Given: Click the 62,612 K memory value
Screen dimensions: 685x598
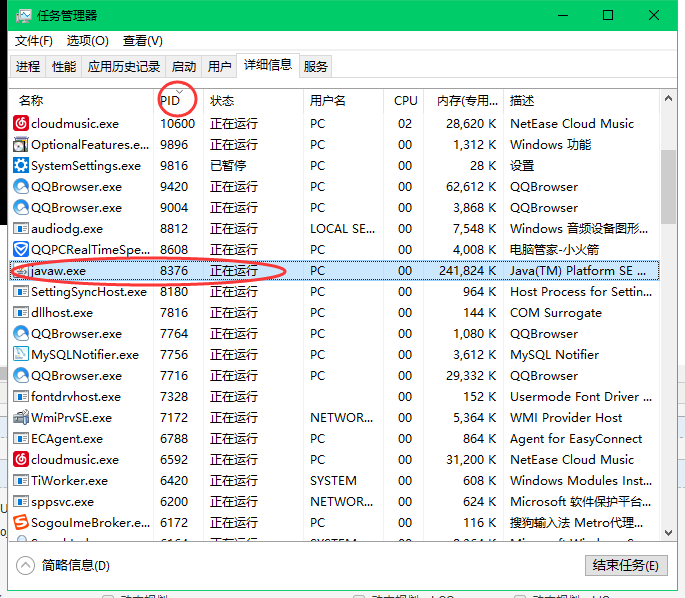Looking at the screenshot, I should [x=471, y=187].
